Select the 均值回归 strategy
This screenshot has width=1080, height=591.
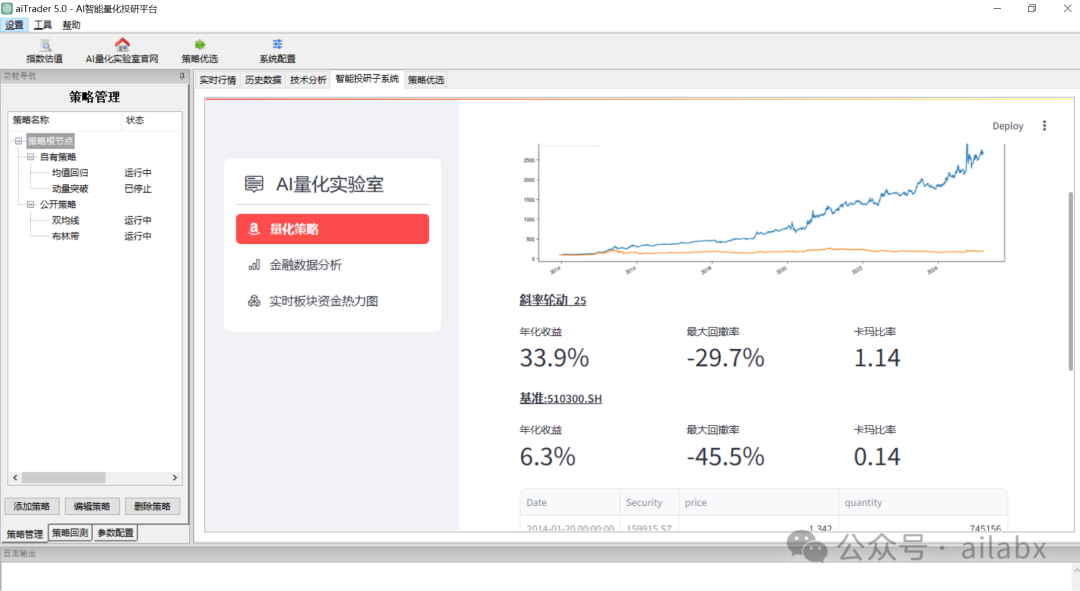click(x=70, y=173)
